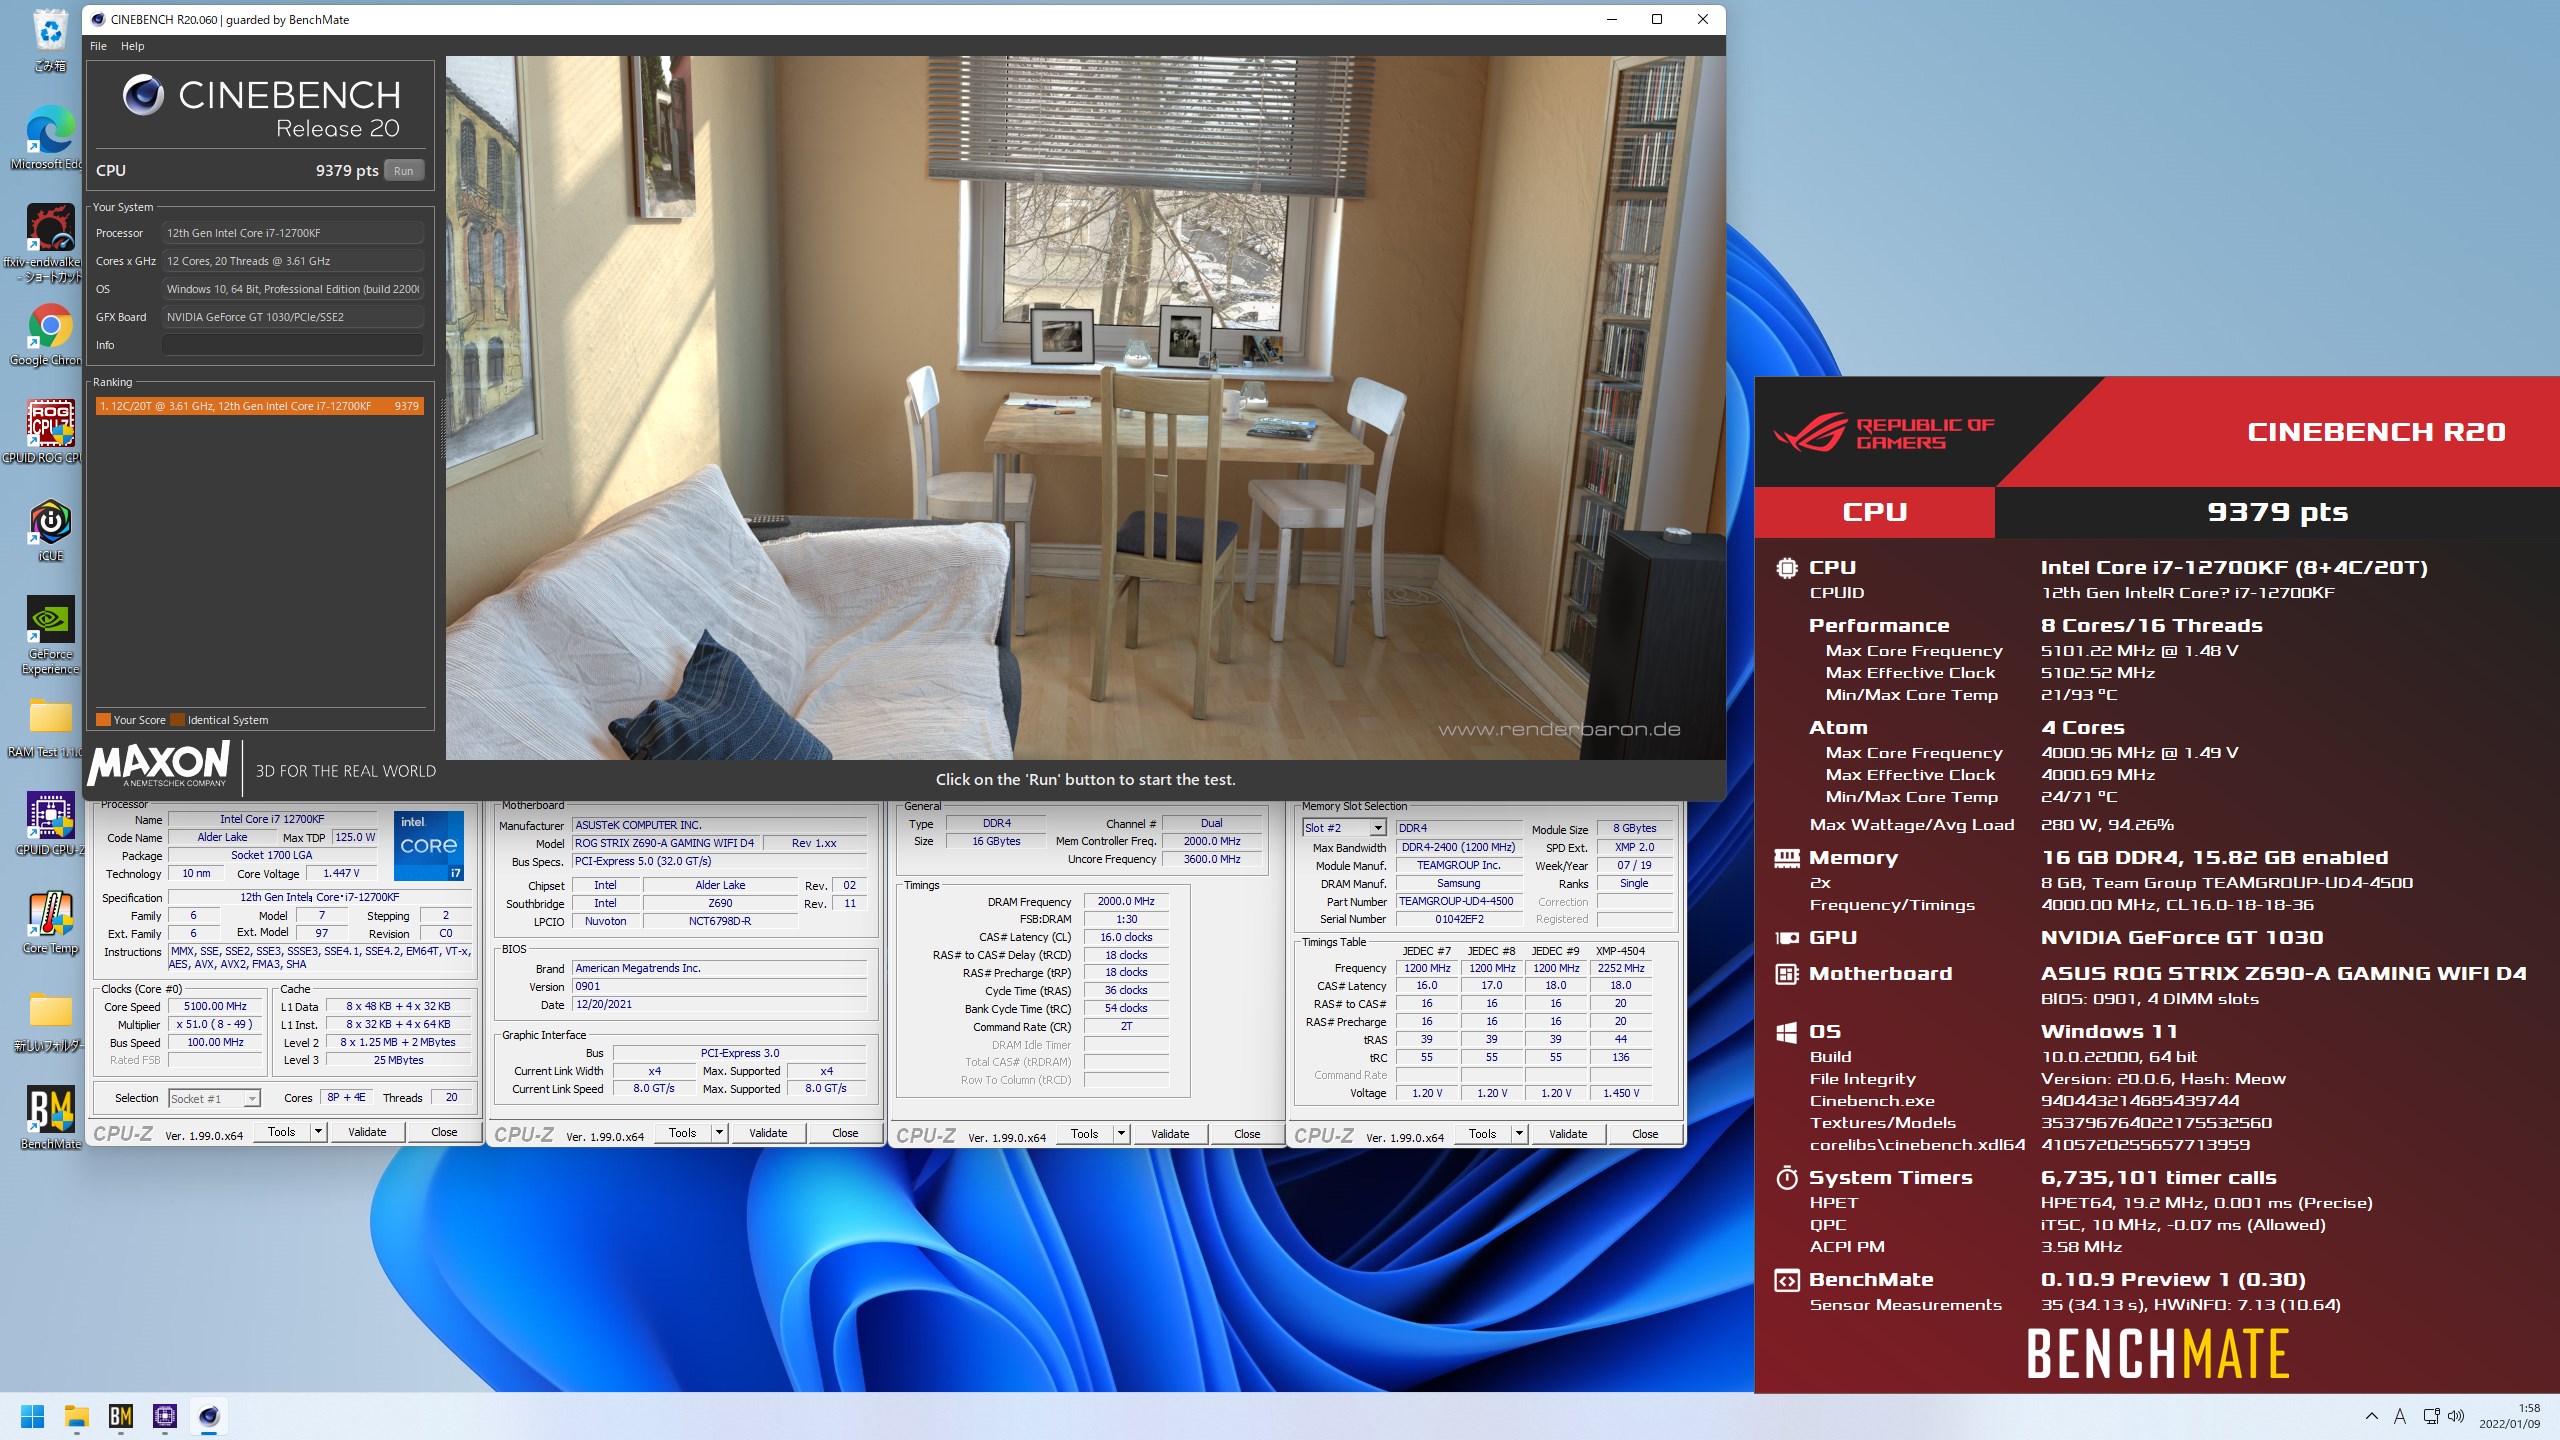Open the Recycle Bin desktop icon
Image resolution: width=2560 pixels, height=1440 pixels.
[x=50, y=40]
